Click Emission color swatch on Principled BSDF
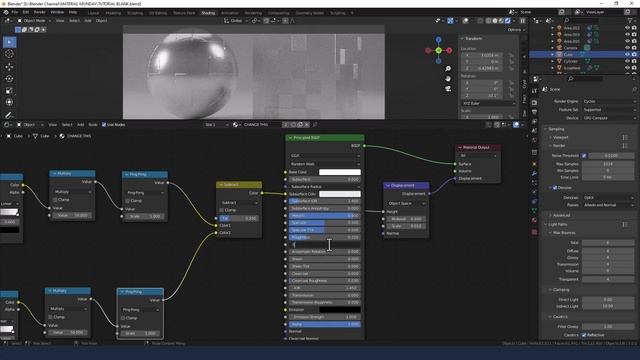Viewport: 640px width, 360px height. point(340,310)
